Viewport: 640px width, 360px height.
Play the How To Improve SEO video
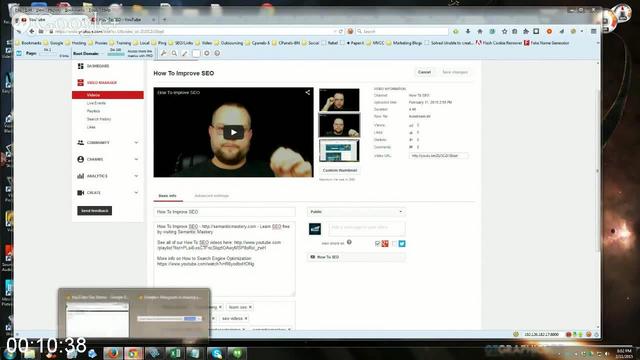click(x=233, y=132)
